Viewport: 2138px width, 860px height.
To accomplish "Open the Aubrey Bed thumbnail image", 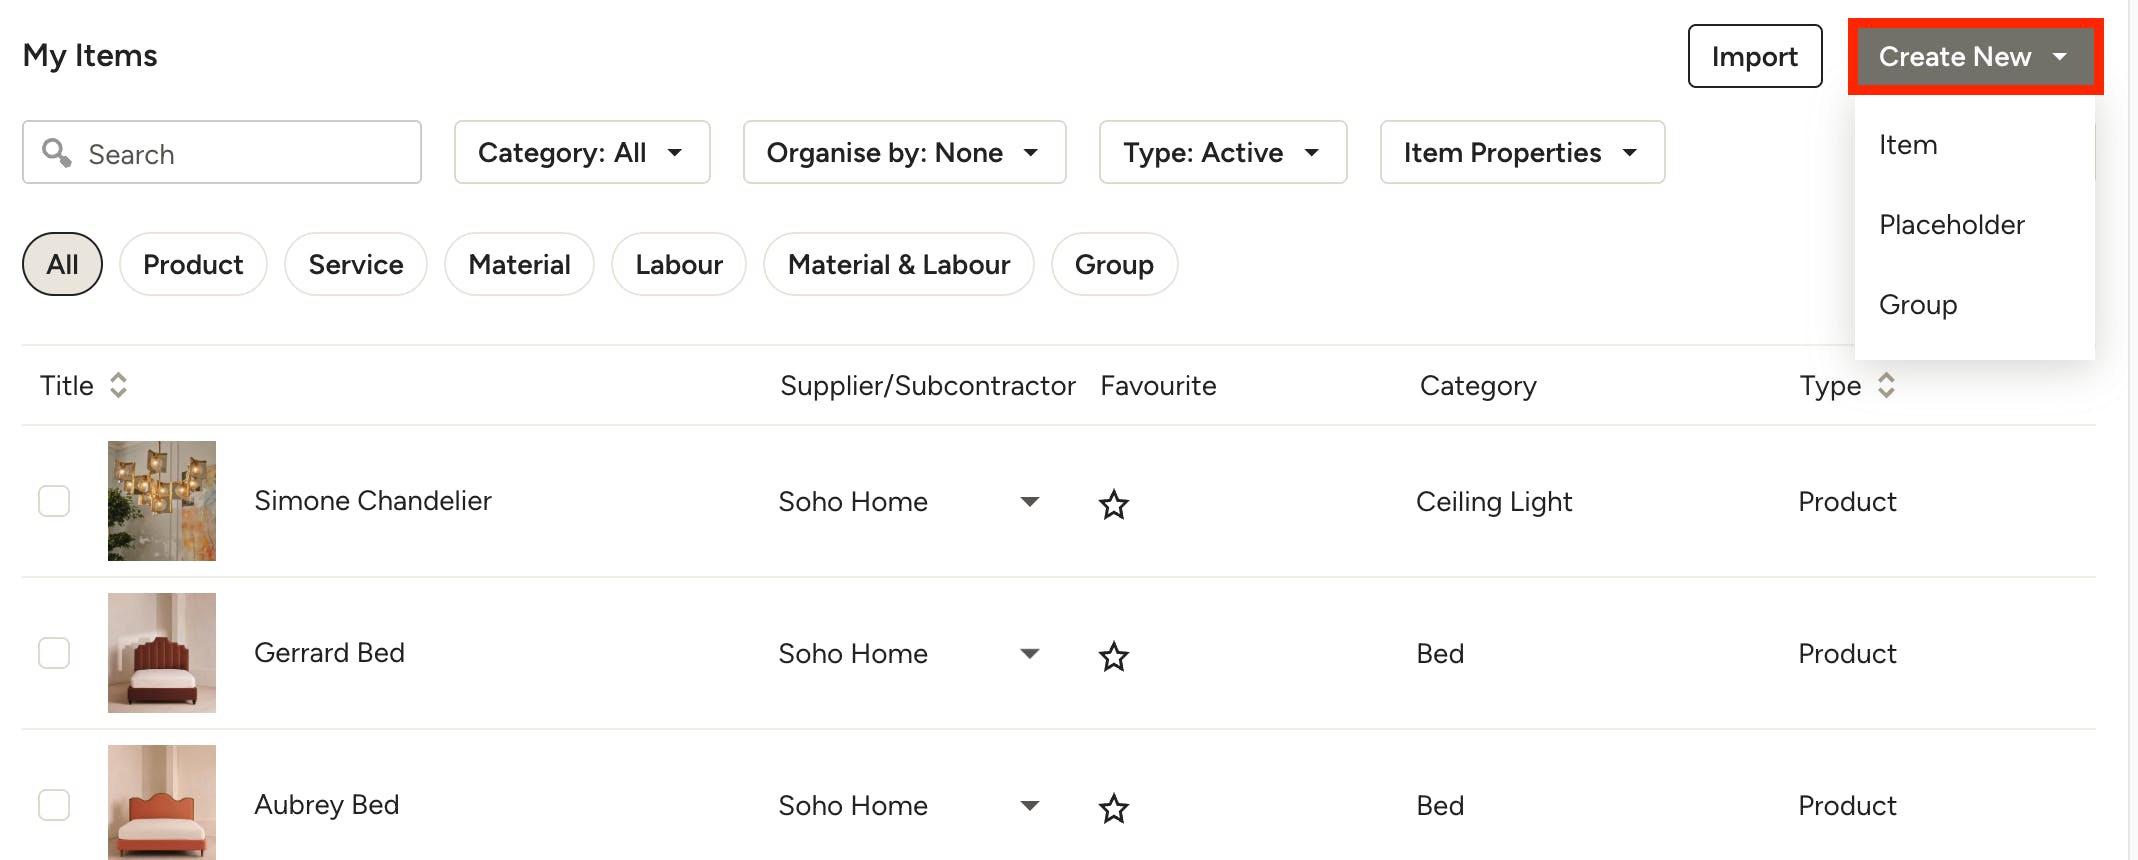I will [x=162, y=802].
